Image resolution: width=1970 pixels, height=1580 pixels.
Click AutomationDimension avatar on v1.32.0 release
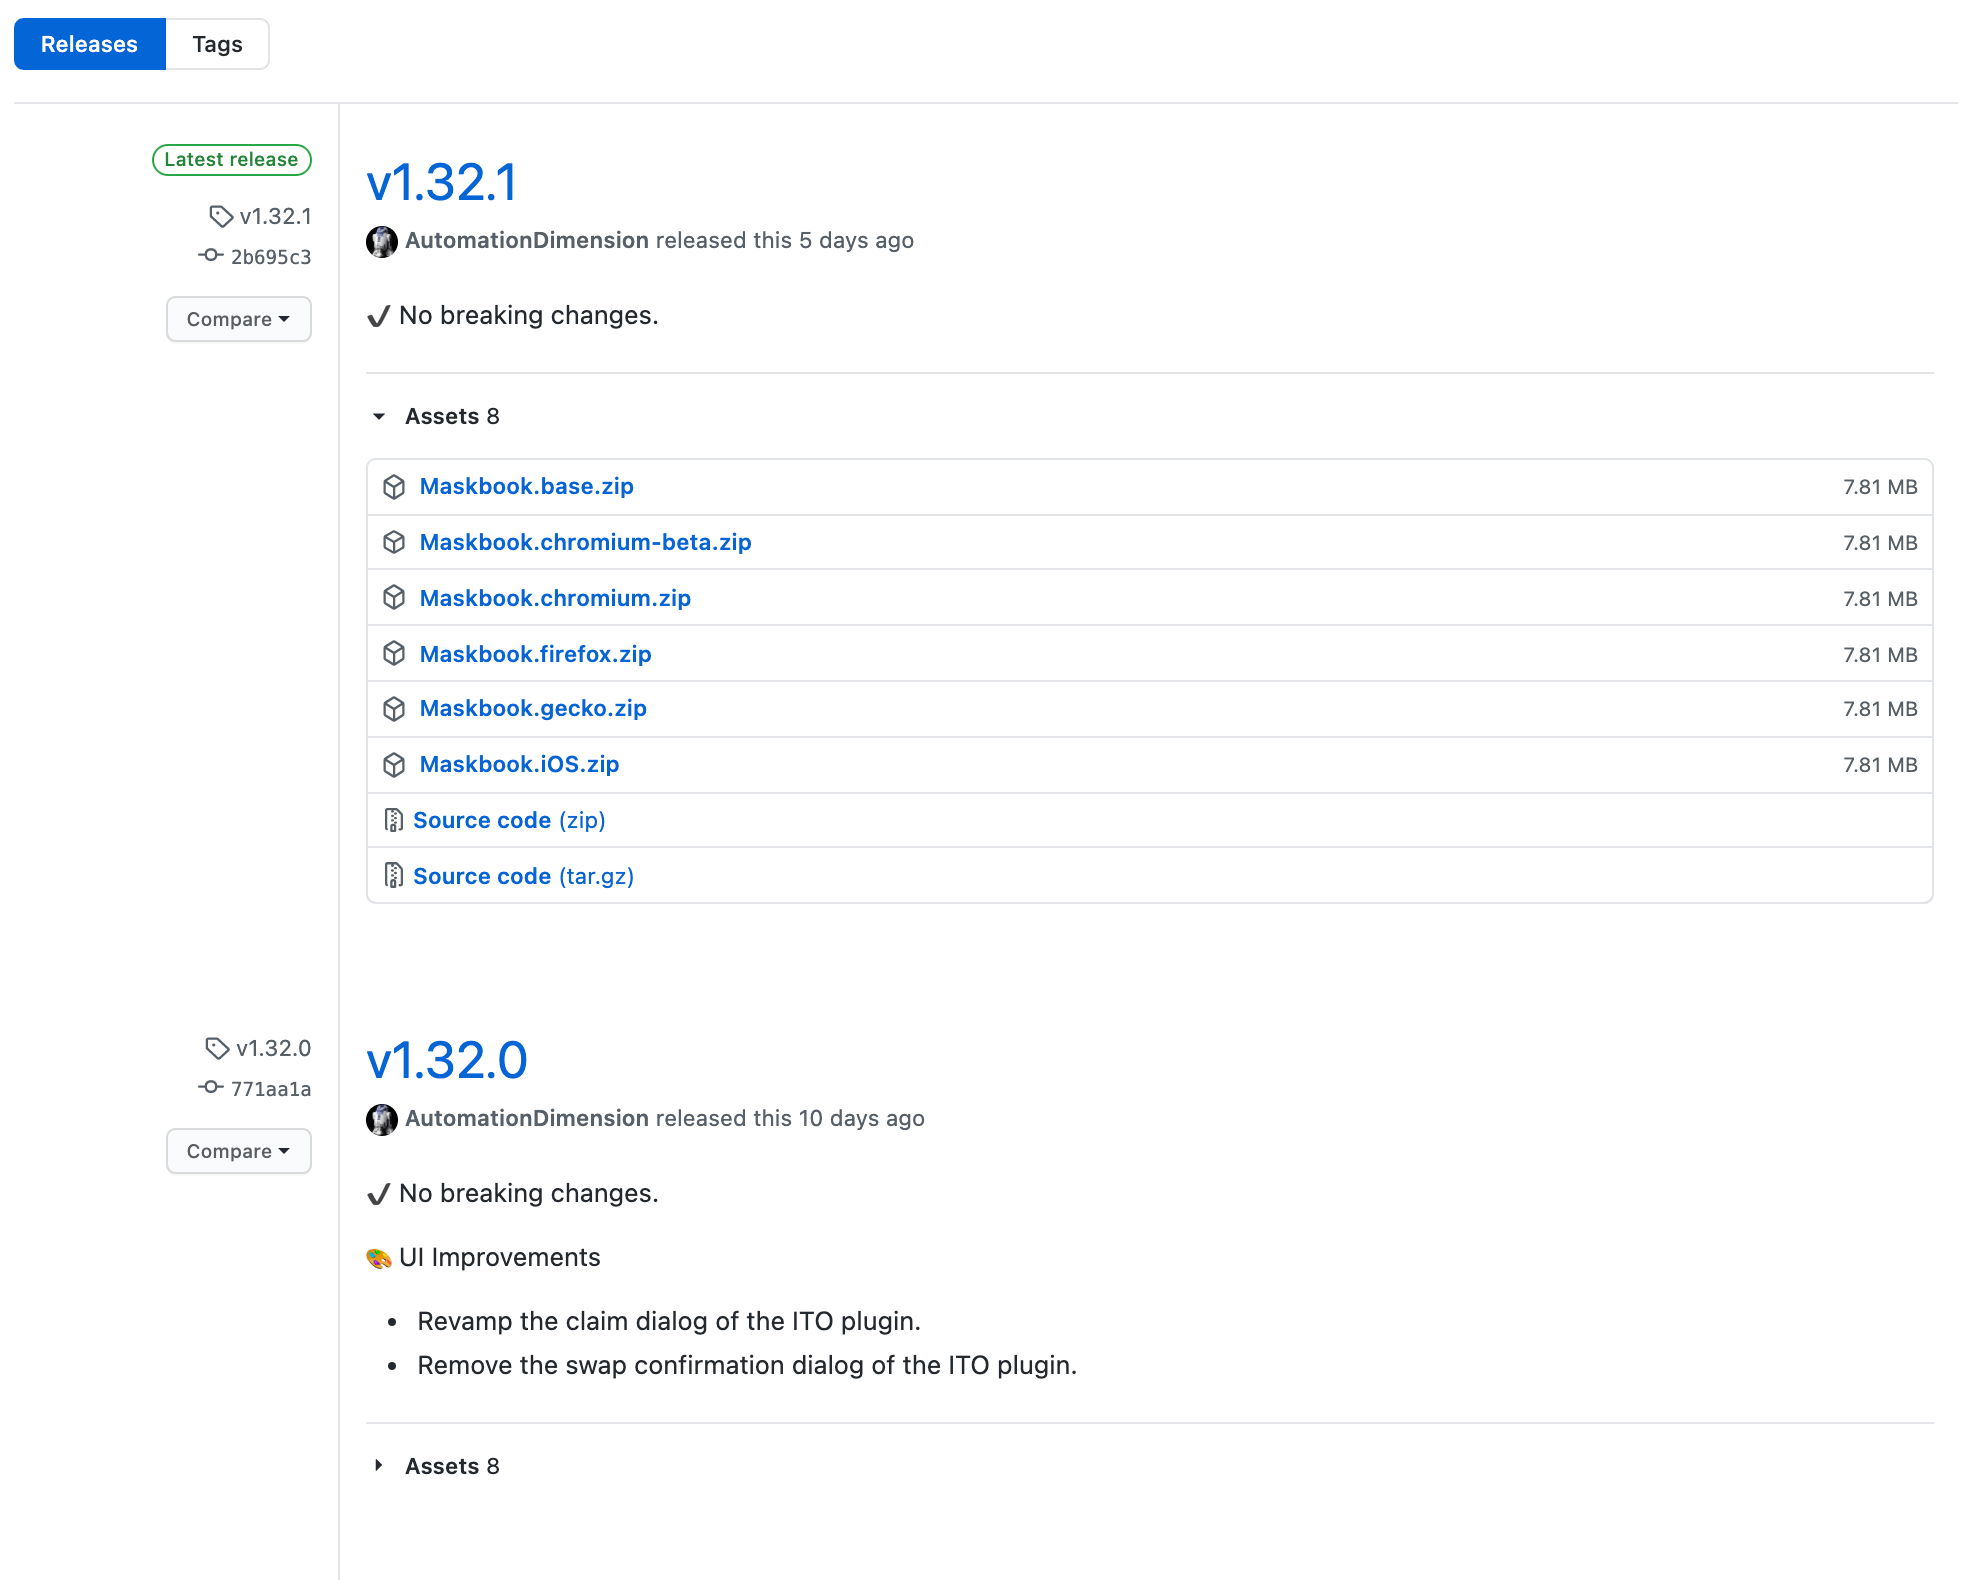(x=382, y=1119)
